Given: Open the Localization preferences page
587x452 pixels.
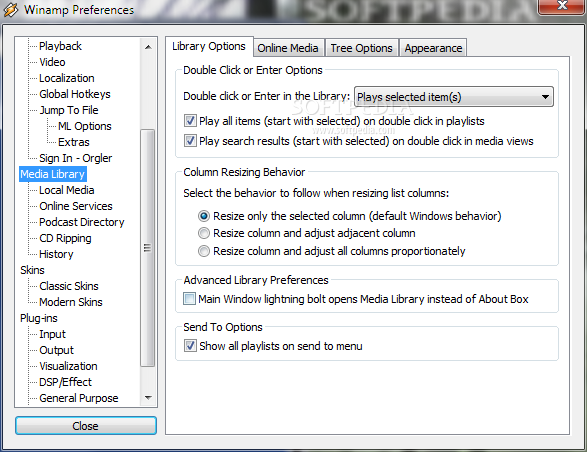Looking at the screenshot, I should pyautogui.click(x=67, y=78).
